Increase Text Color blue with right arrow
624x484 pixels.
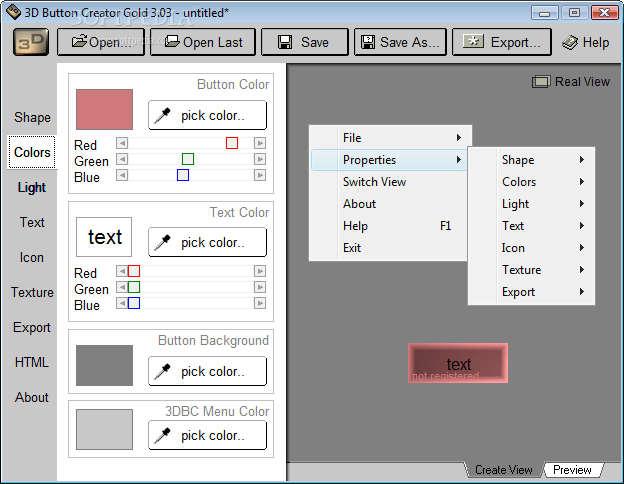[x=260, y=303]
